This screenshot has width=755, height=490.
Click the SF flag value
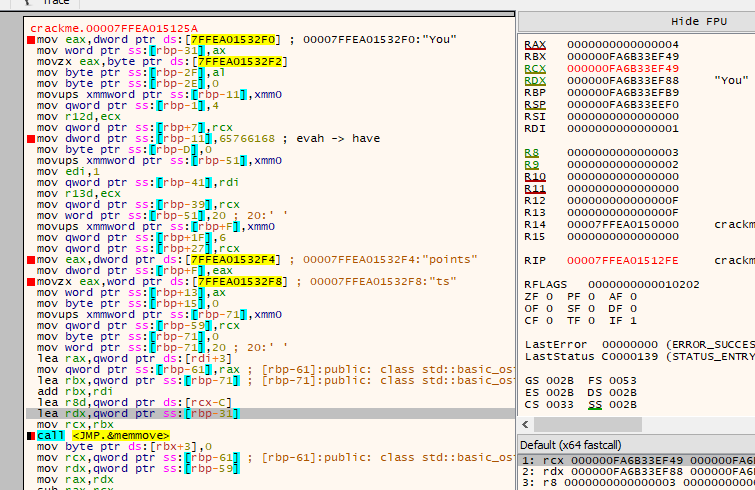click(591, 309)
